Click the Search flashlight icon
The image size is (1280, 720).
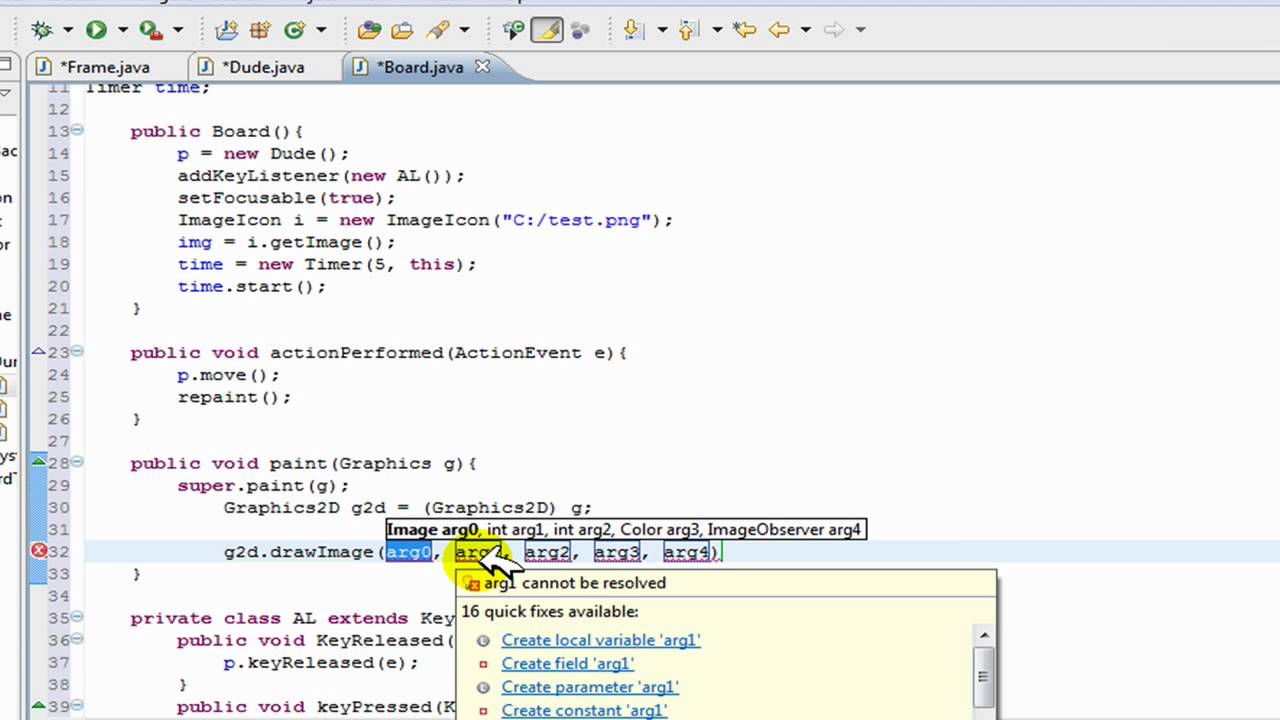click(436, 30)
